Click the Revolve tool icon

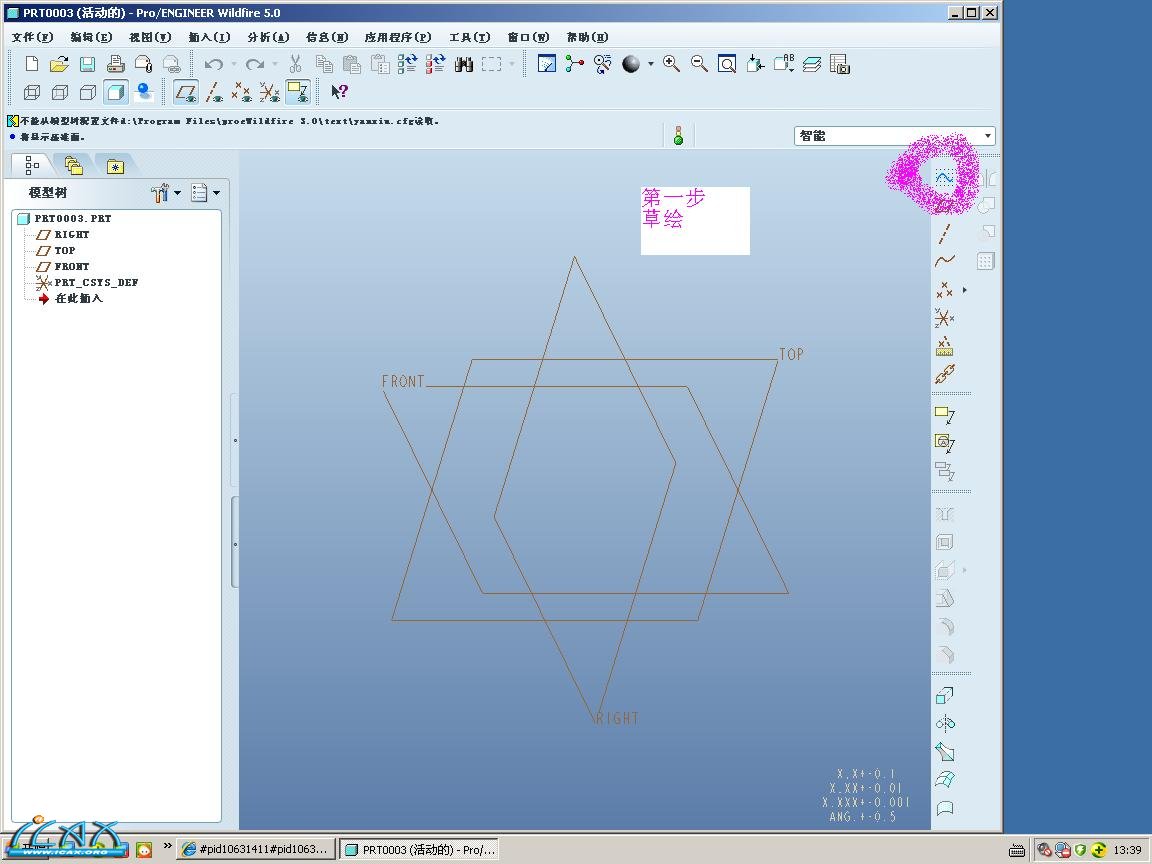point(945,724)
